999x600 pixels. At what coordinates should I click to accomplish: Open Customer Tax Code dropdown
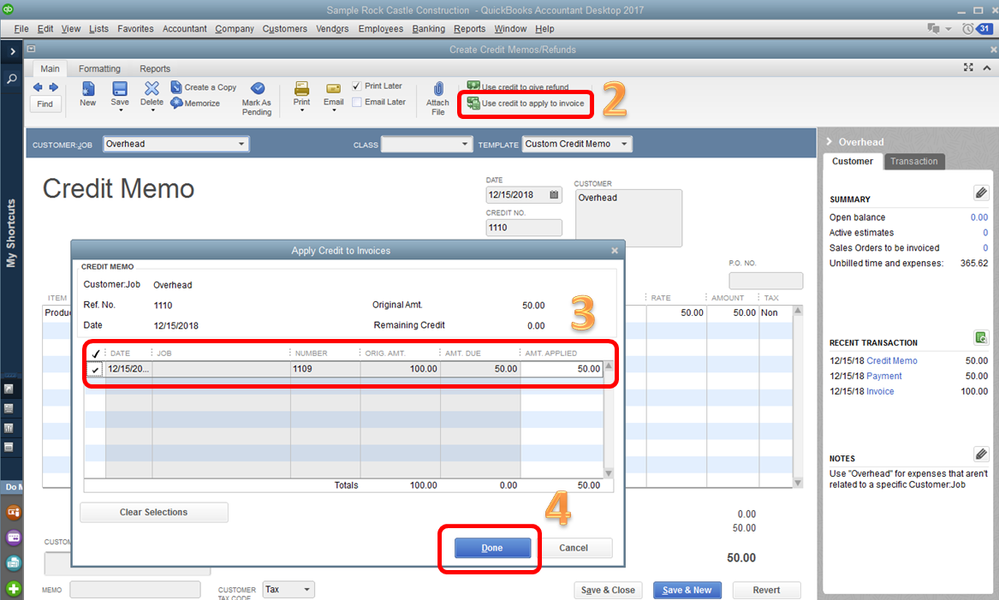[x=306, y=590]
